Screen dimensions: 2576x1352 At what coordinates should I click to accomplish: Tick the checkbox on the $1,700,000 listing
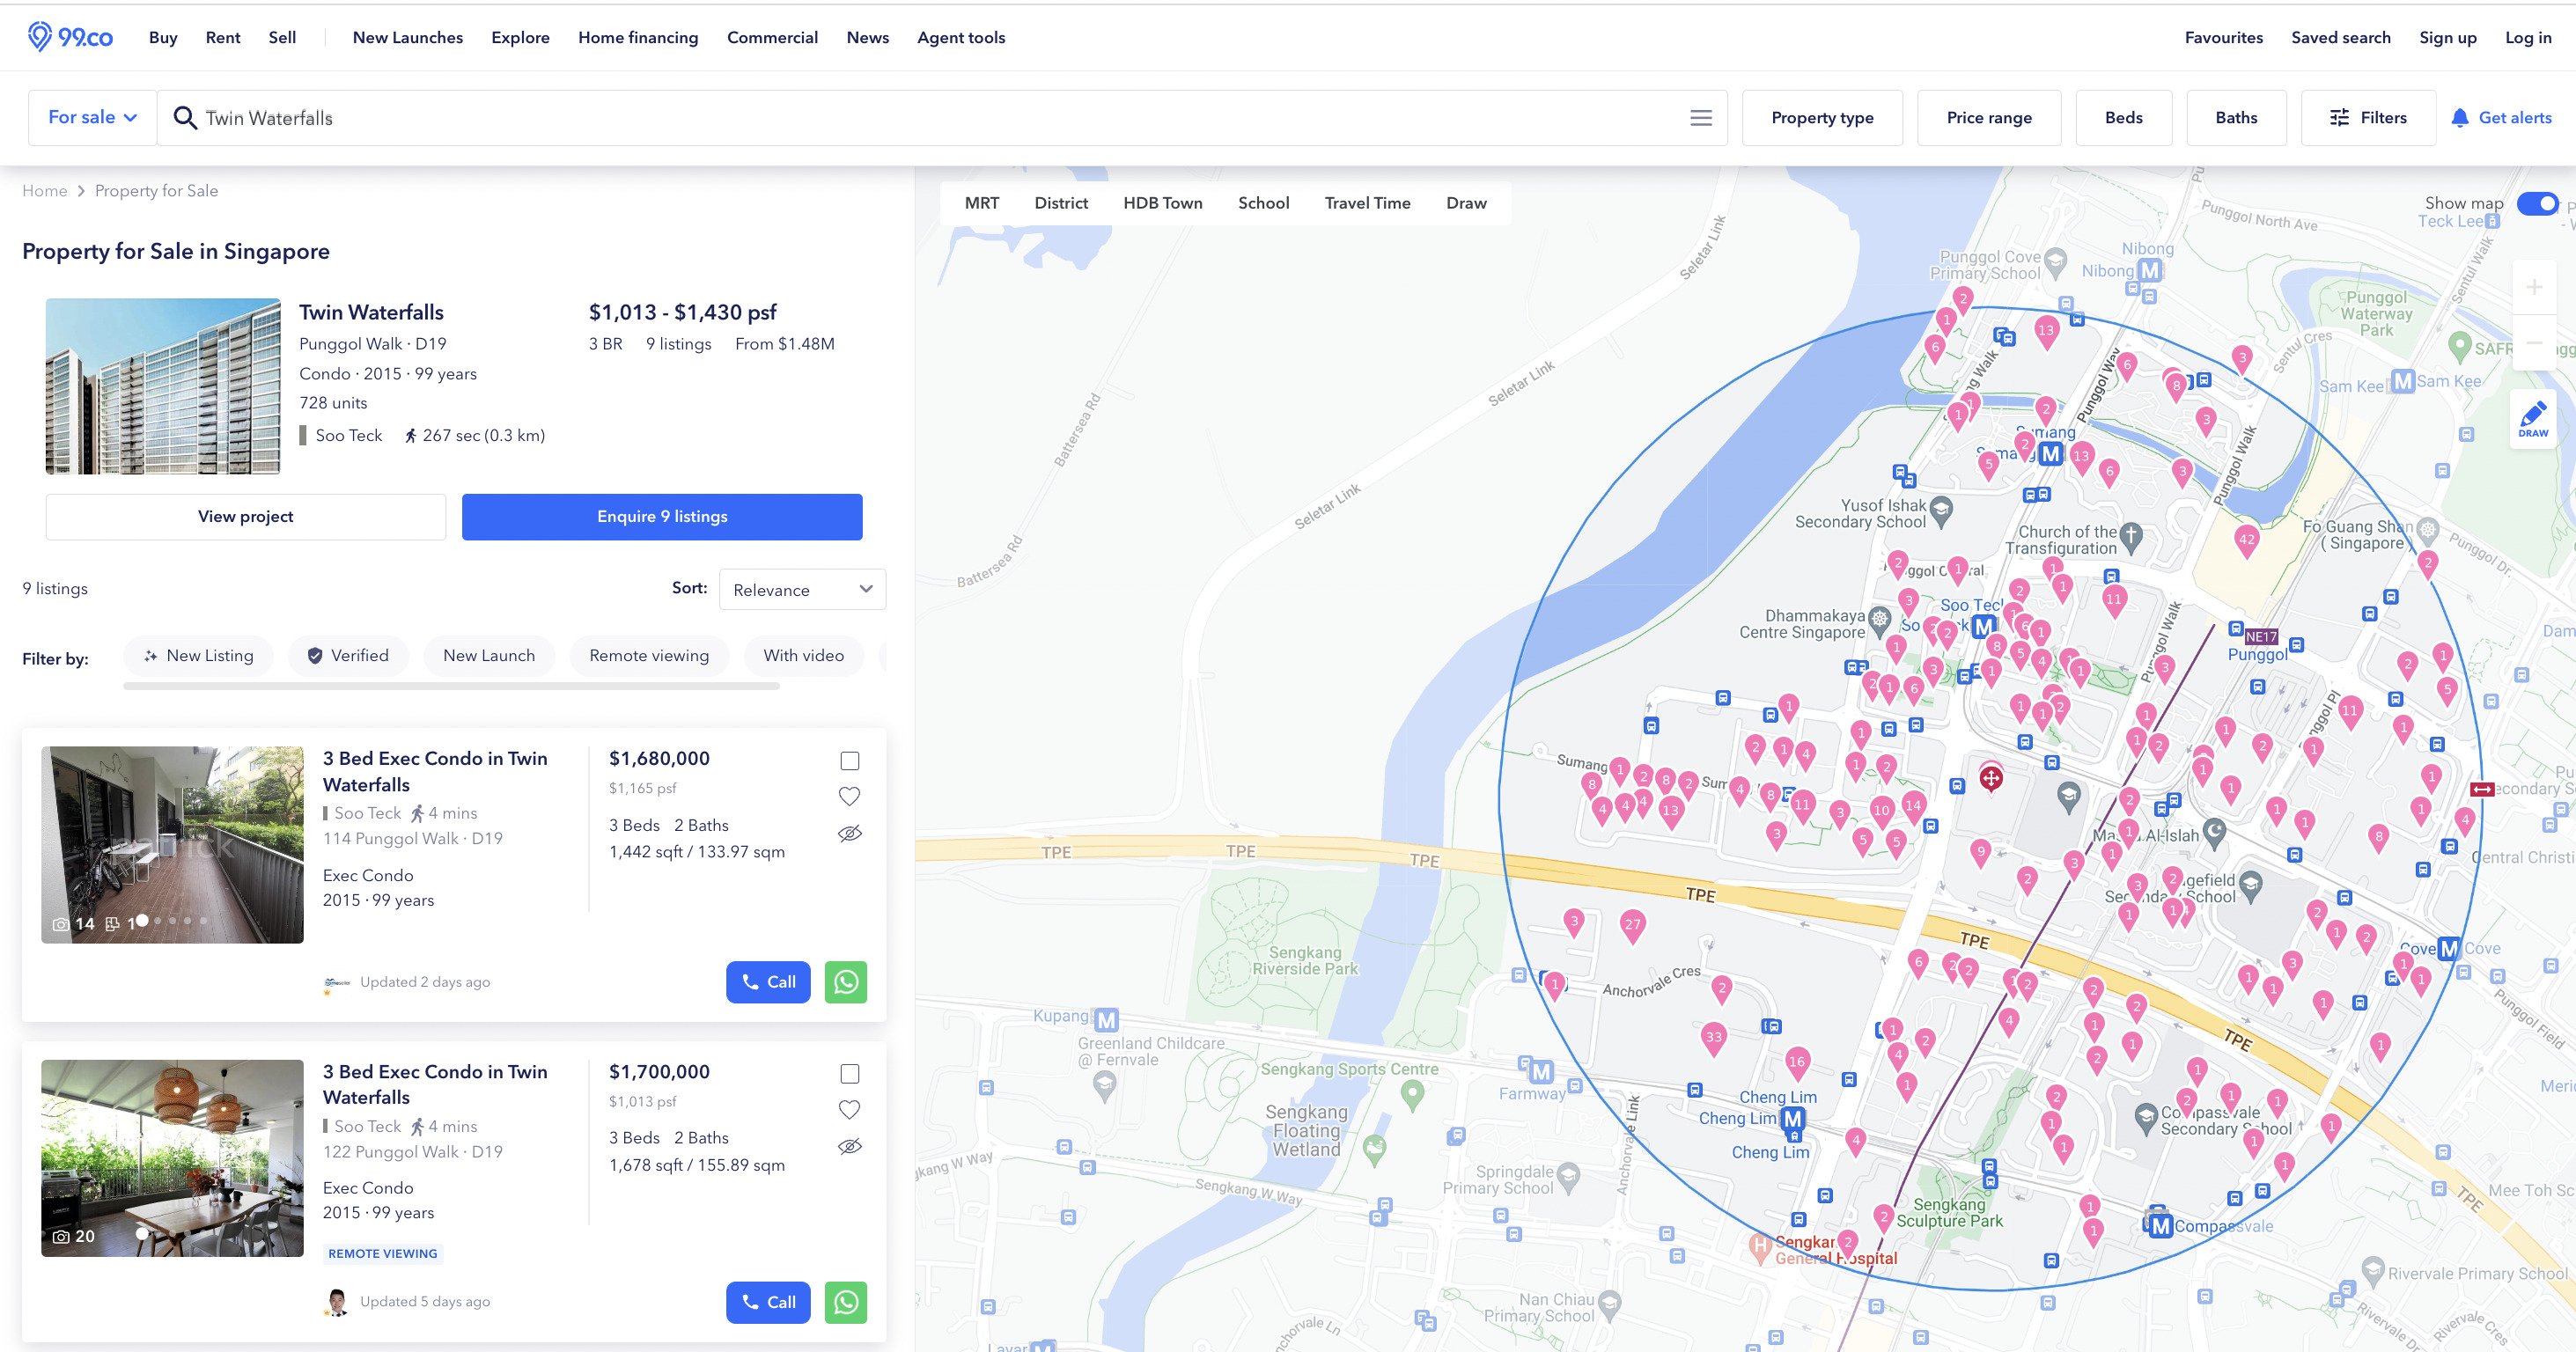coord(850,1074)
